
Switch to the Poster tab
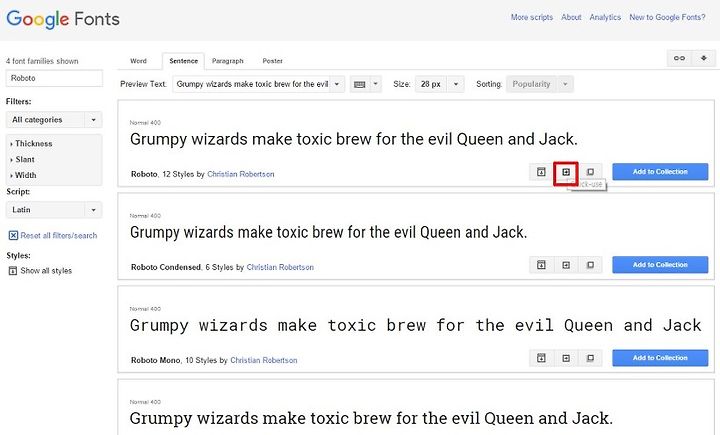pos(272,61)
